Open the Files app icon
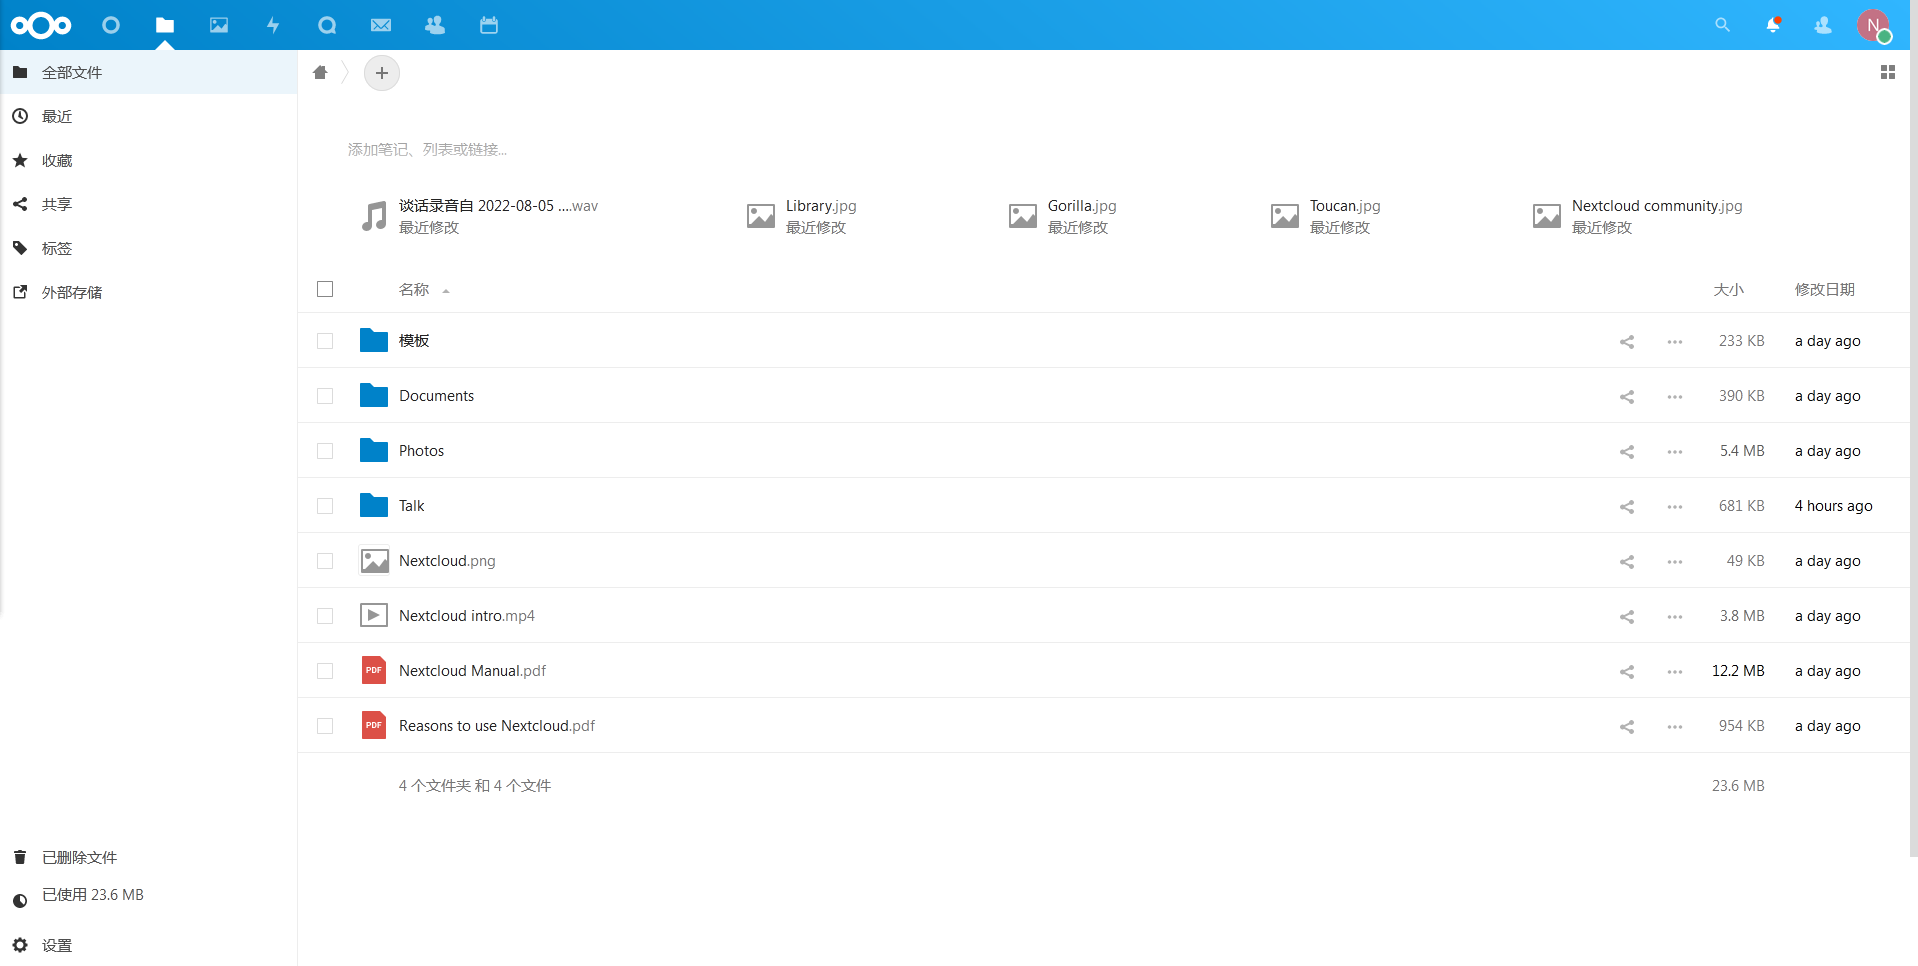Screen dimensions: 1918x966 [165, 25]
